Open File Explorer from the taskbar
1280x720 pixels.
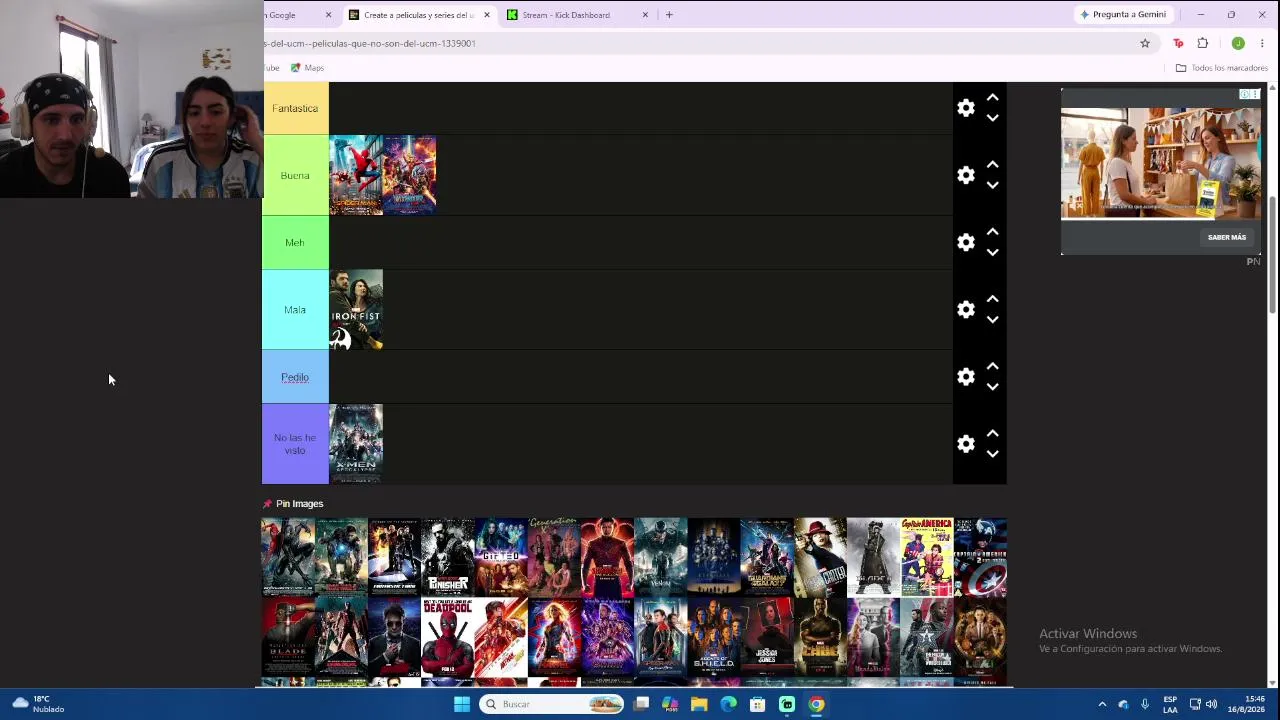click(x=699, y=704)
